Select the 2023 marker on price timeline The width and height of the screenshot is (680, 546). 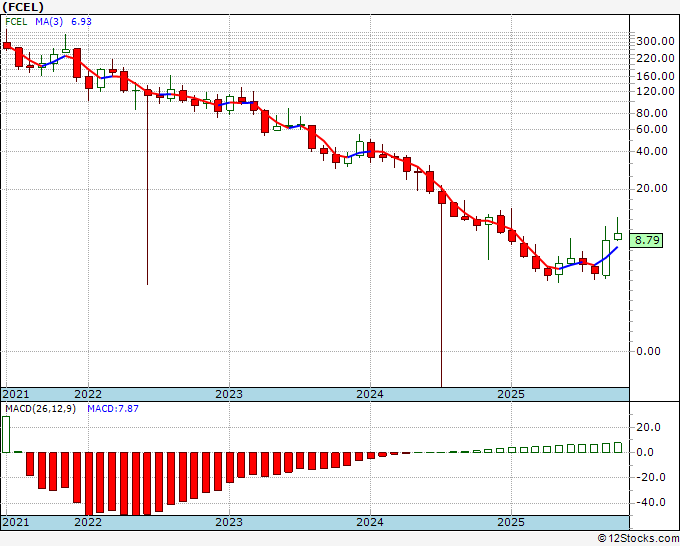click(x=229, y=394)
